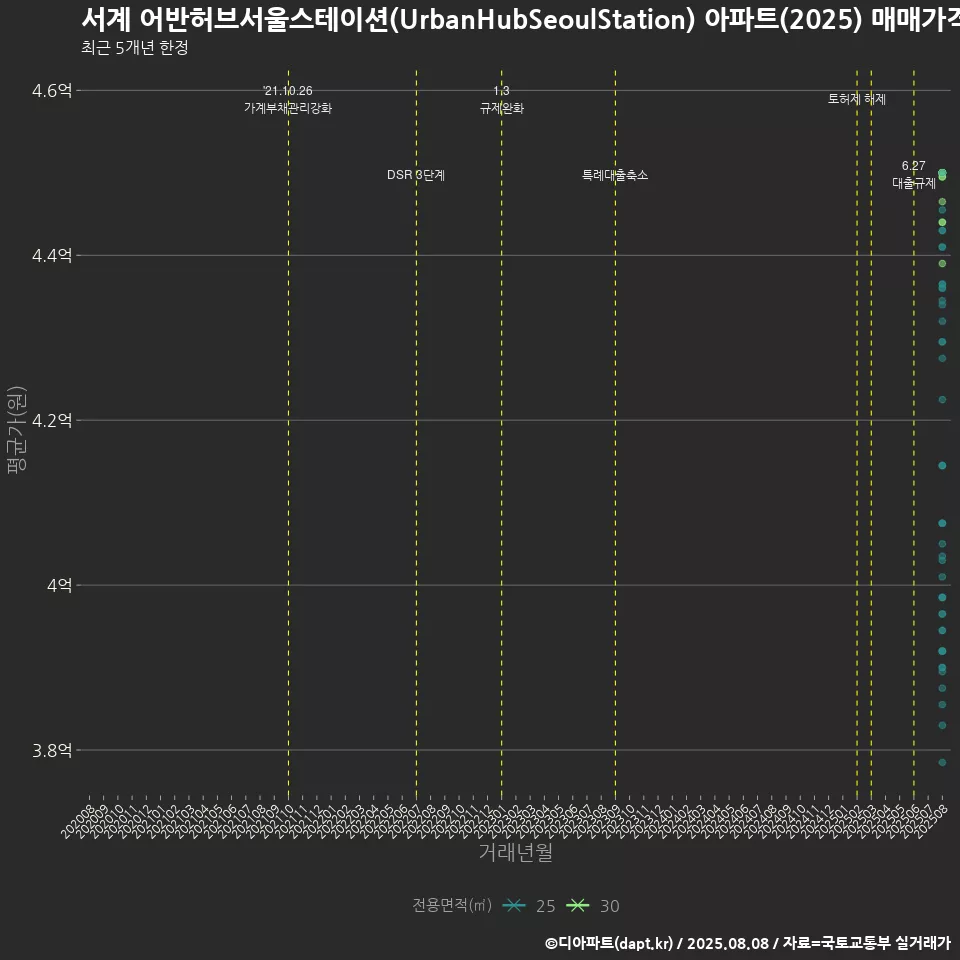The image size is (960, 960).
Task: Click the "'21.10.26" date annotation
Action: tap(288, 91)
